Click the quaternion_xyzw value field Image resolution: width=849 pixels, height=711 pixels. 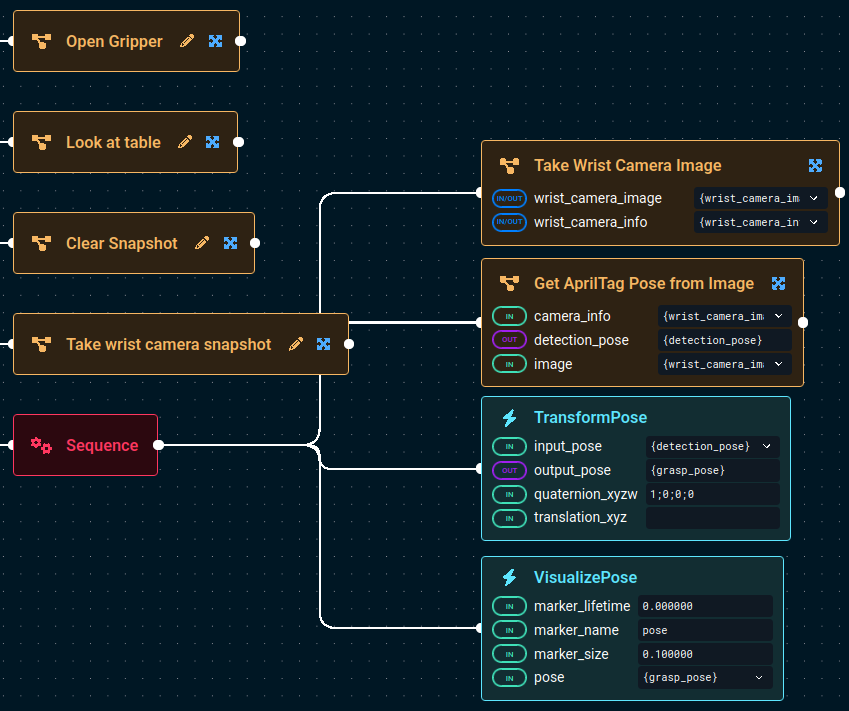click(713, 494)
